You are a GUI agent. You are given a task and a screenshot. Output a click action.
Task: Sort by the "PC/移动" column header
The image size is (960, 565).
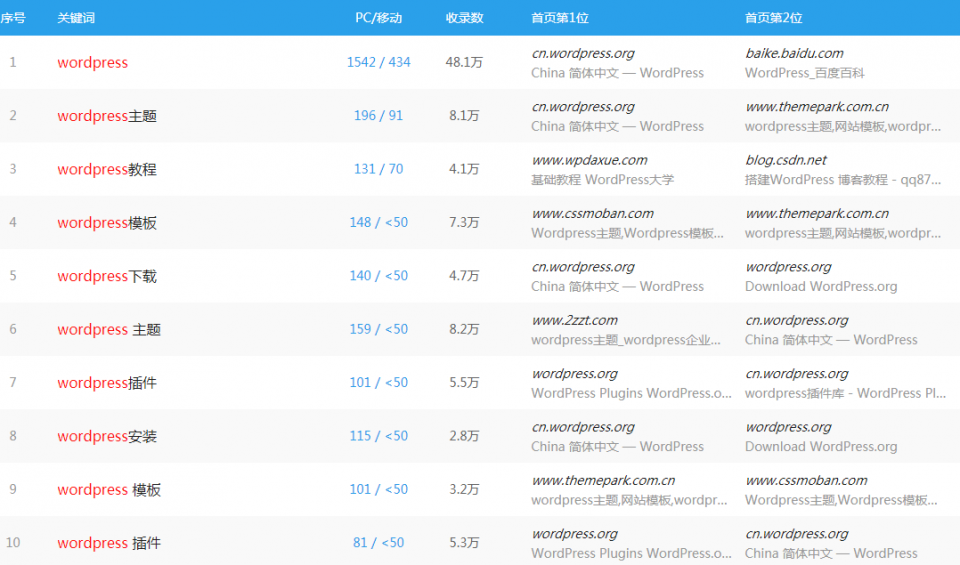(378, 18)
